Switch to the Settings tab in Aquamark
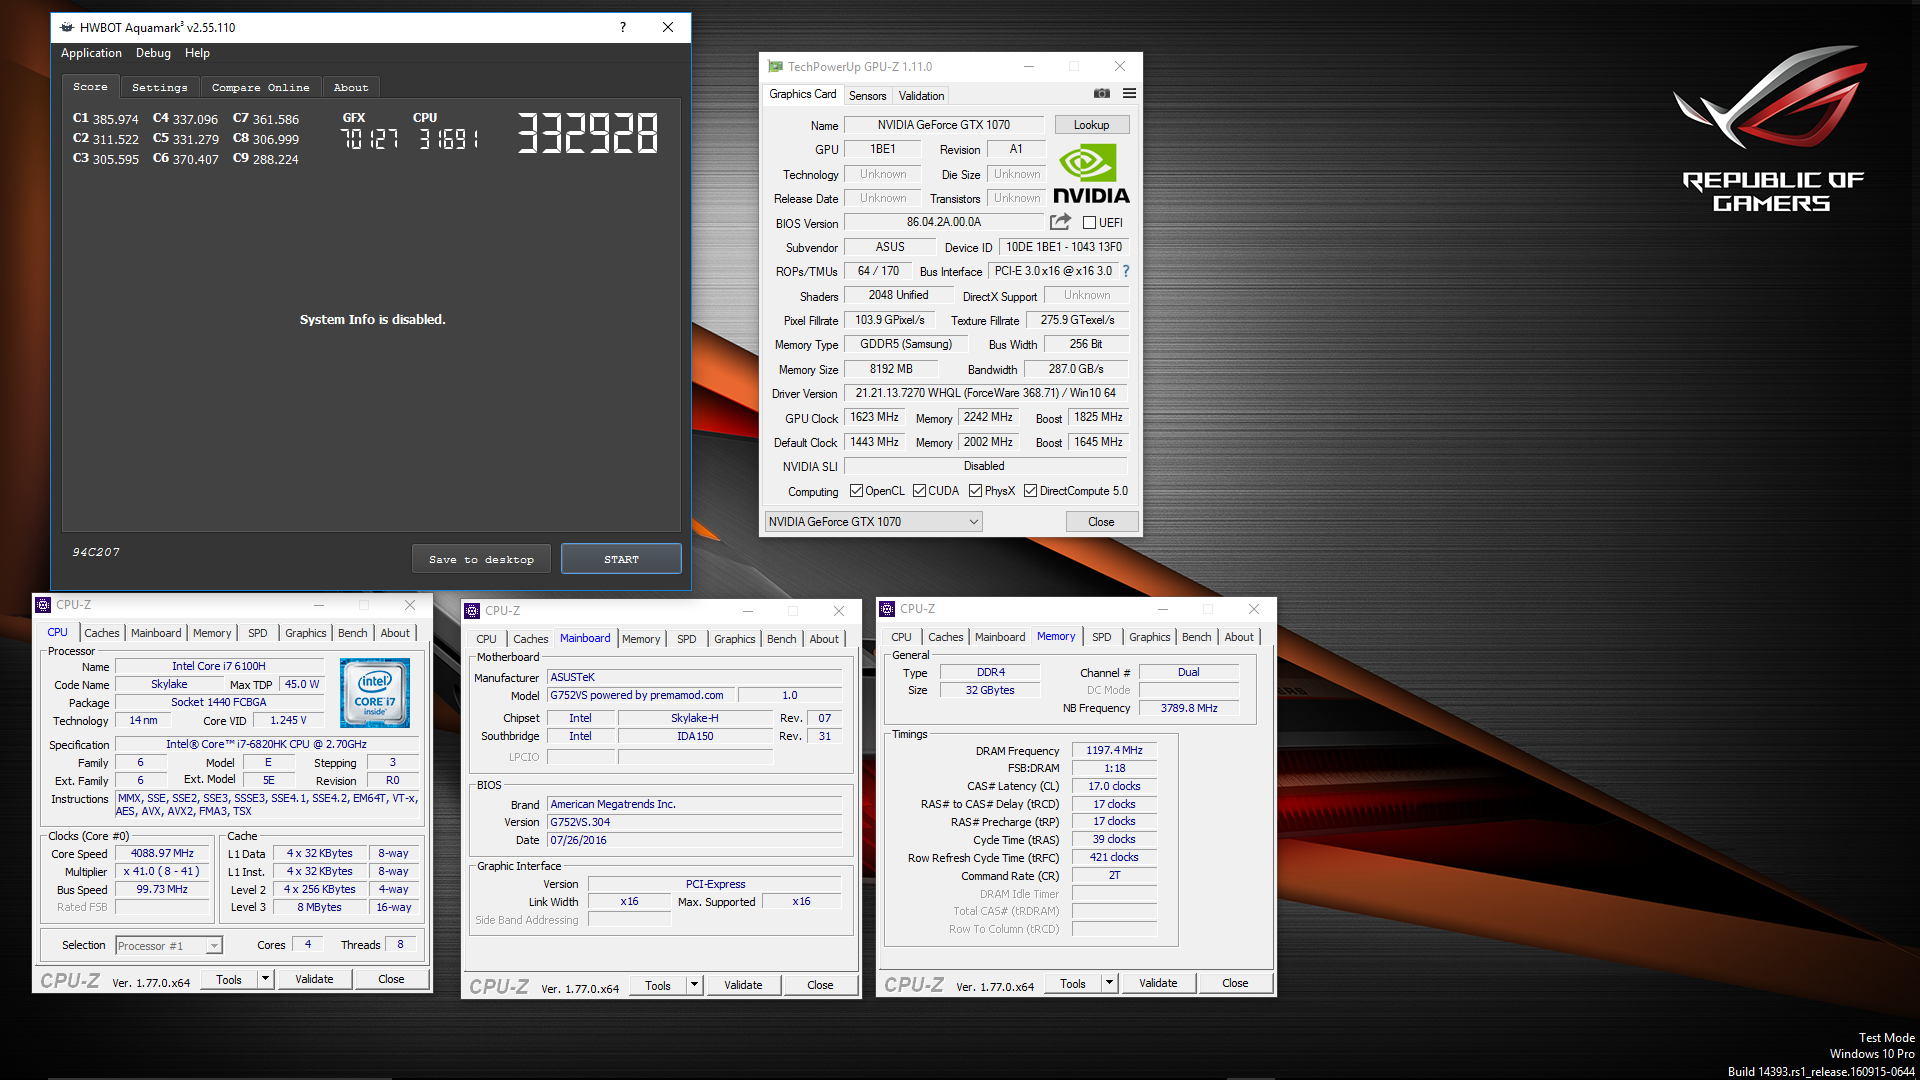The width and height of the screenshot is (1920, 1080). 160,87
